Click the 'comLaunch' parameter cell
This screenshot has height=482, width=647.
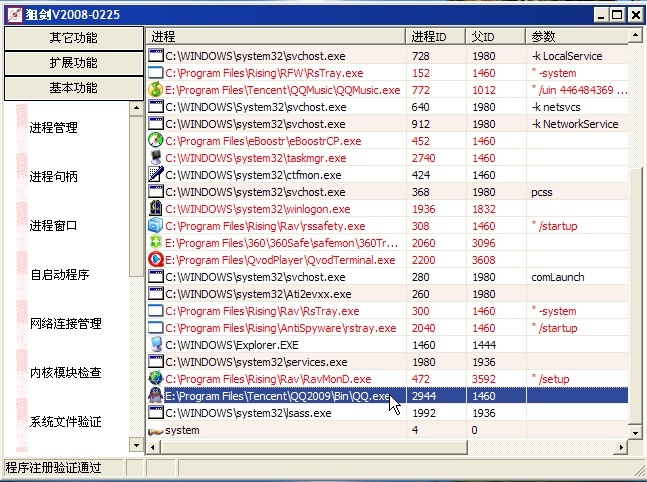pyautogui.click(x=558, y=277)
